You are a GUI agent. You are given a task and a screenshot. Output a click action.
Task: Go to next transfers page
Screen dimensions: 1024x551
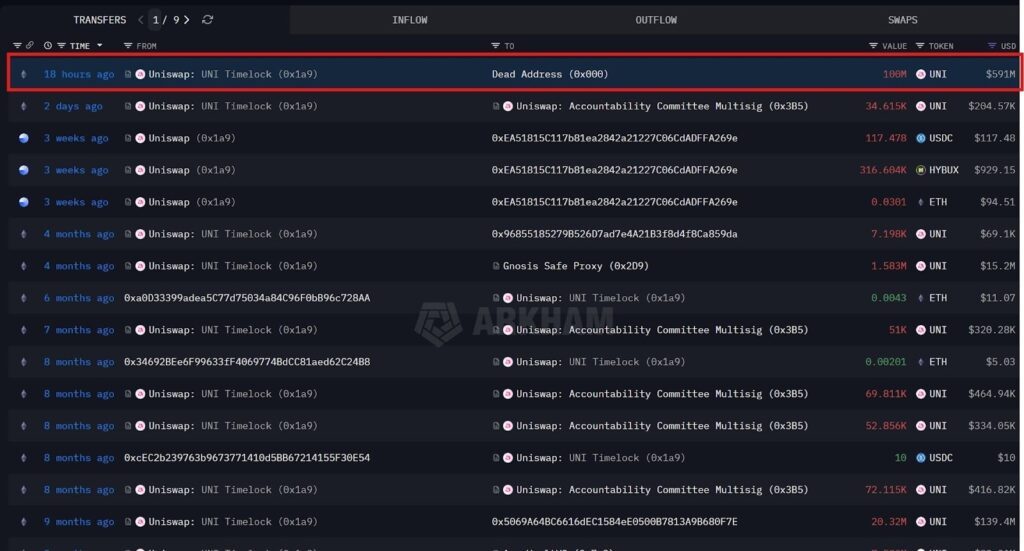pyautogui.click(x=187, y=20)
